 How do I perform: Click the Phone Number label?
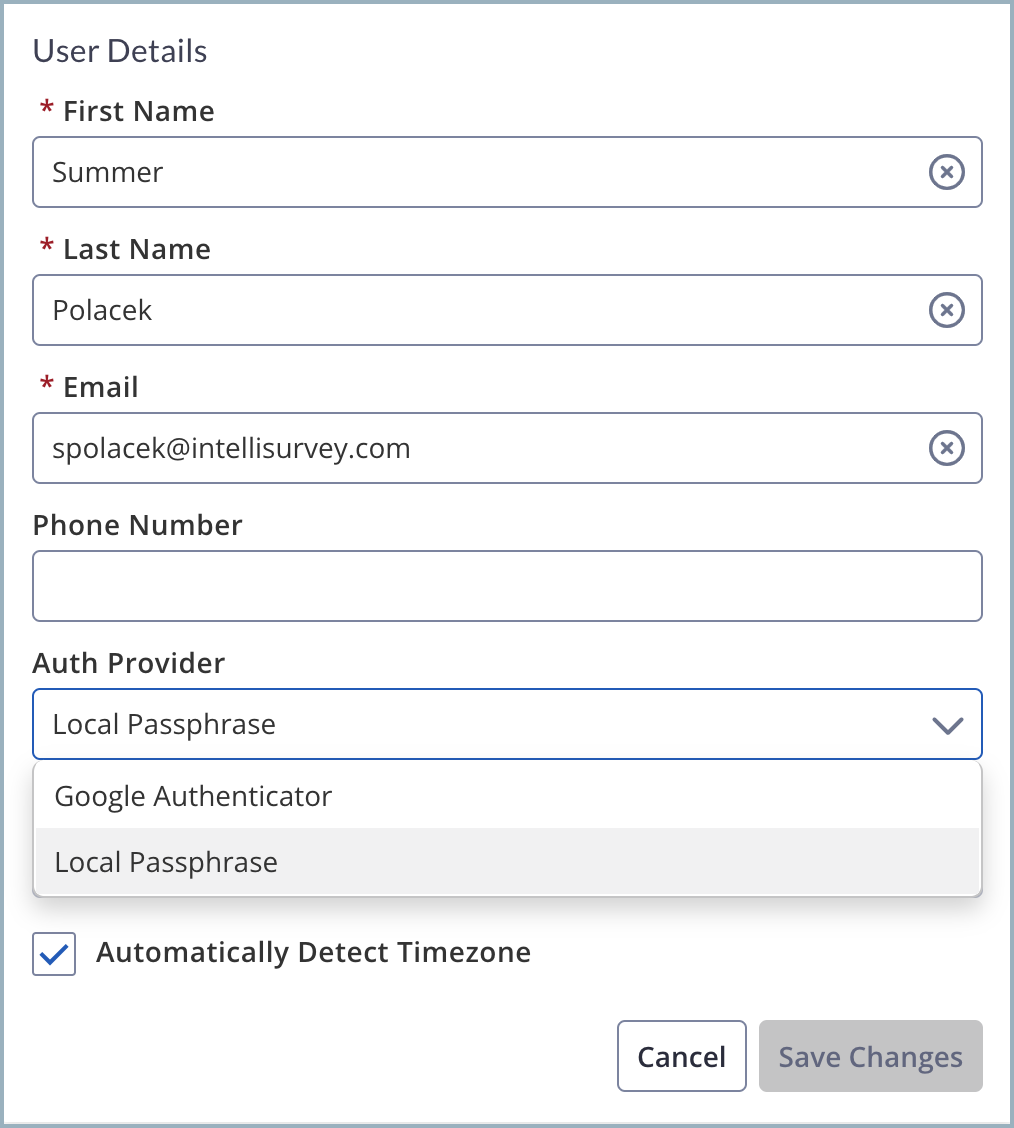(x=137, y=525)
